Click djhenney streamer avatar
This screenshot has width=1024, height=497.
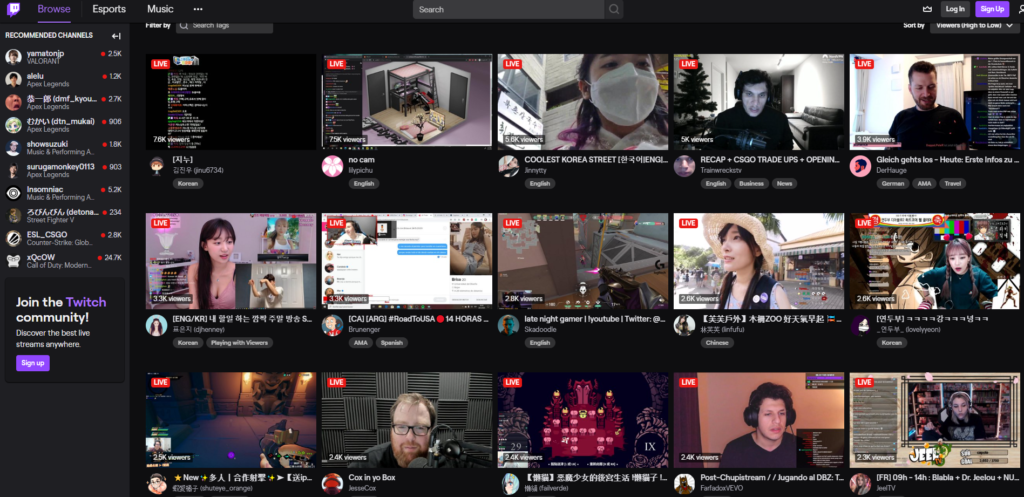[x=157, y=325]
